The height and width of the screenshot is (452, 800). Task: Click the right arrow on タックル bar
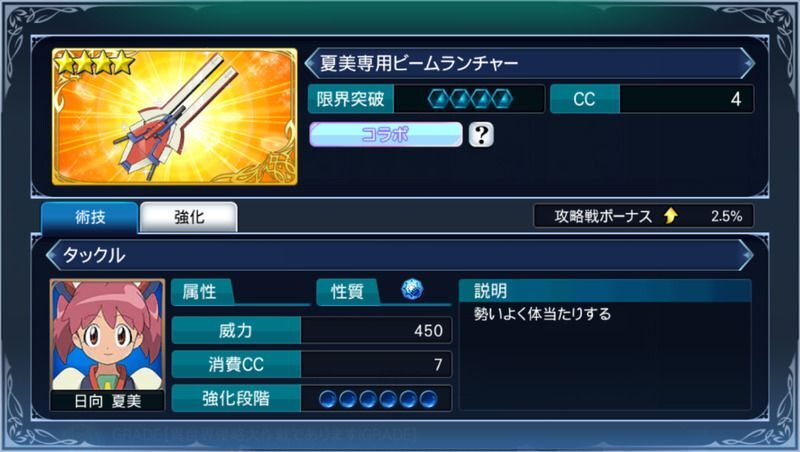747,255
